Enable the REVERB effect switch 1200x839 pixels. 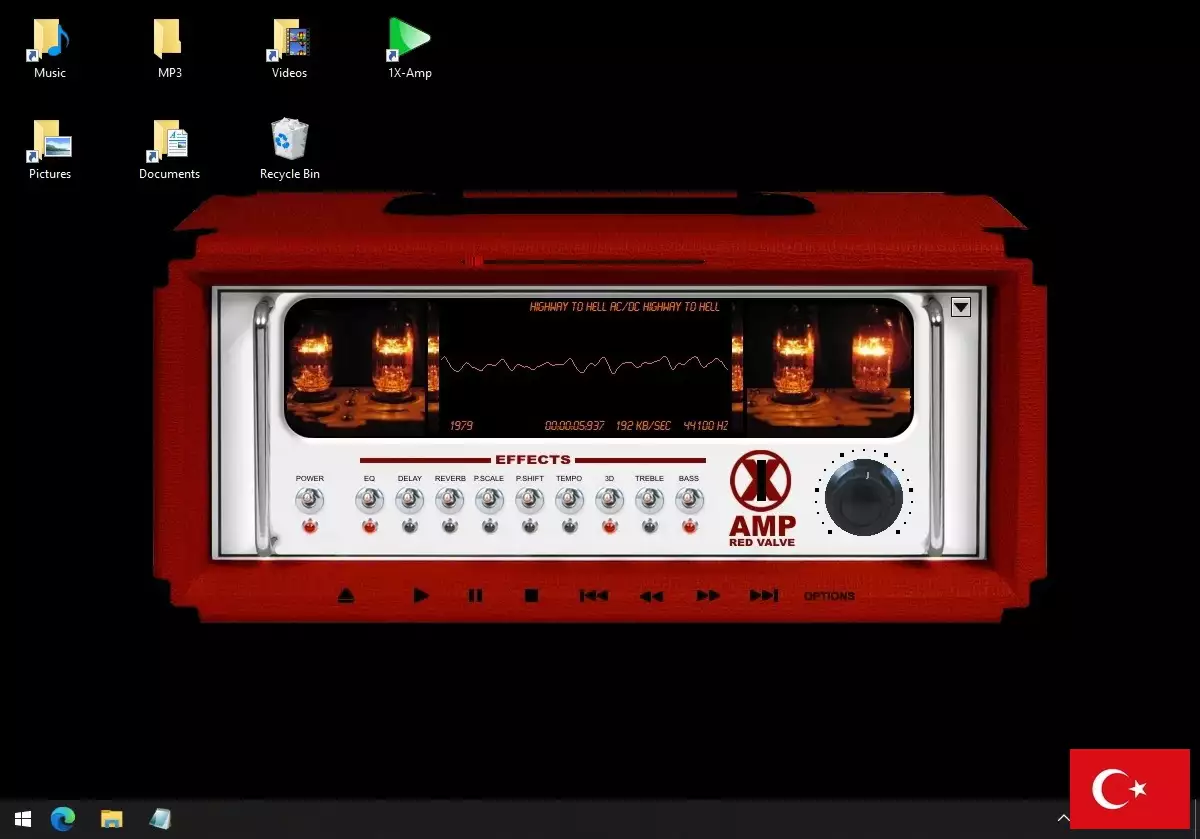coord(449,501)
